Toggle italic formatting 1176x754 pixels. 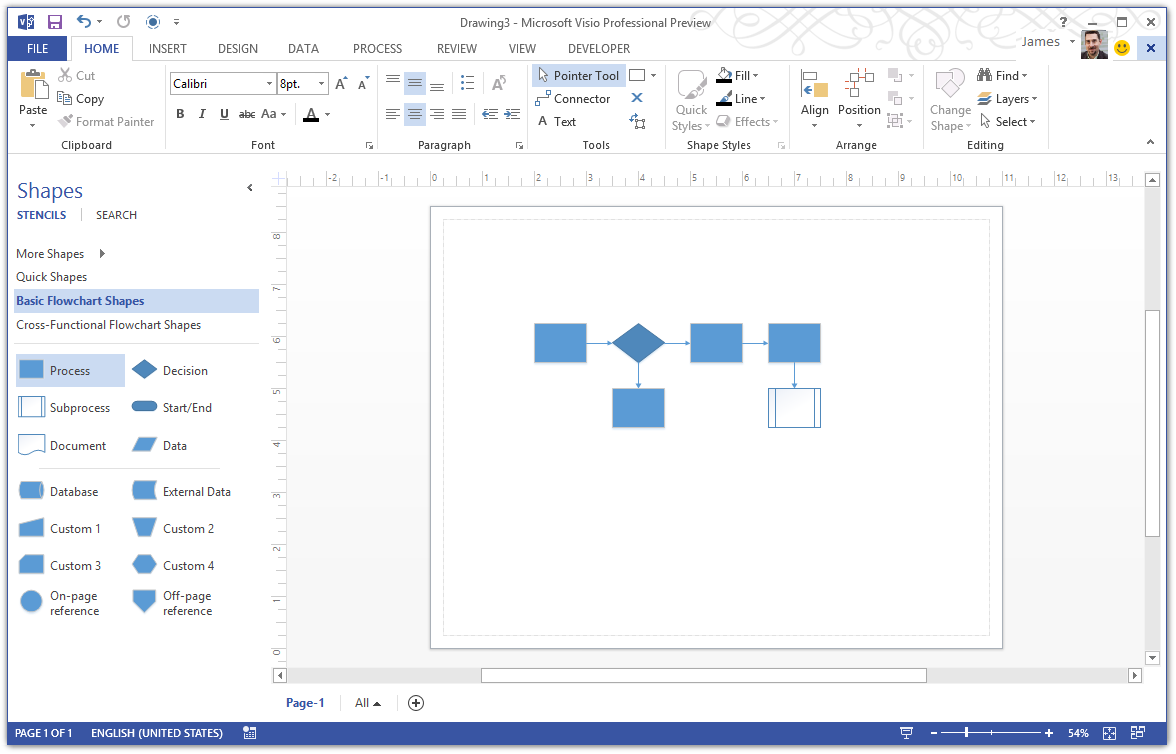[199, 113]
